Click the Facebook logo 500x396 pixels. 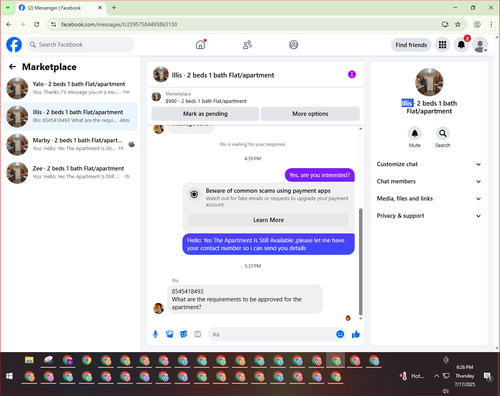click(14, 45)
